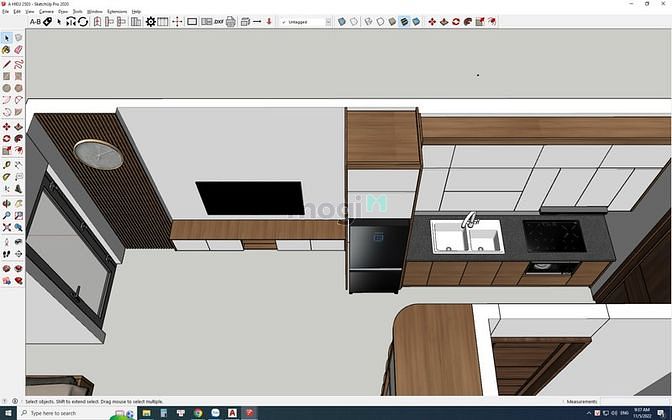
Task: Switch to Monochrome face style
Action: tap(416, 21)
